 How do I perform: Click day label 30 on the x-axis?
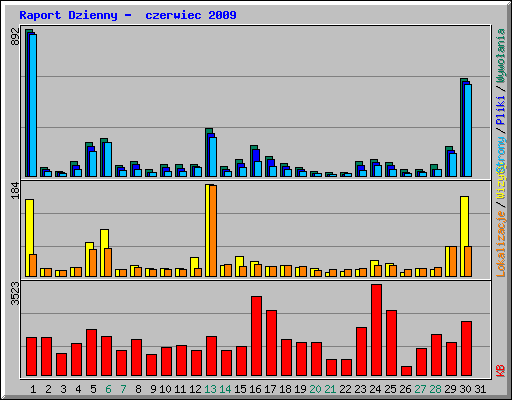click(x=465, y=389)
